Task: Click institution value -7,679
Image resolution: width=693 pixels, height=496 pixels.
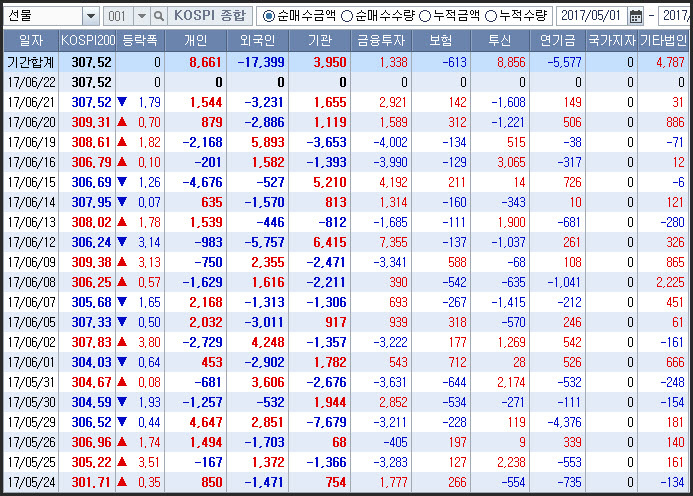Action: pos(327,422)
